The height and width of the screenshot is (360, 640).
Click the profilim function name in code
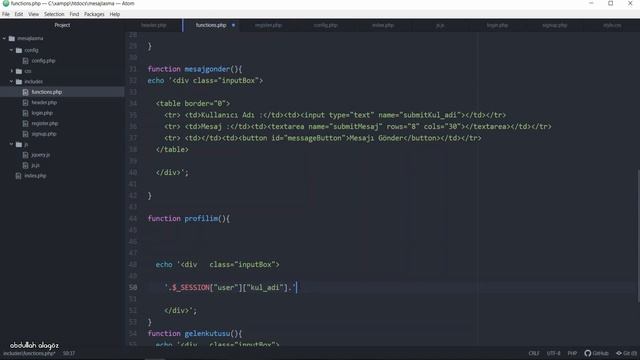(x=201, y=219)
